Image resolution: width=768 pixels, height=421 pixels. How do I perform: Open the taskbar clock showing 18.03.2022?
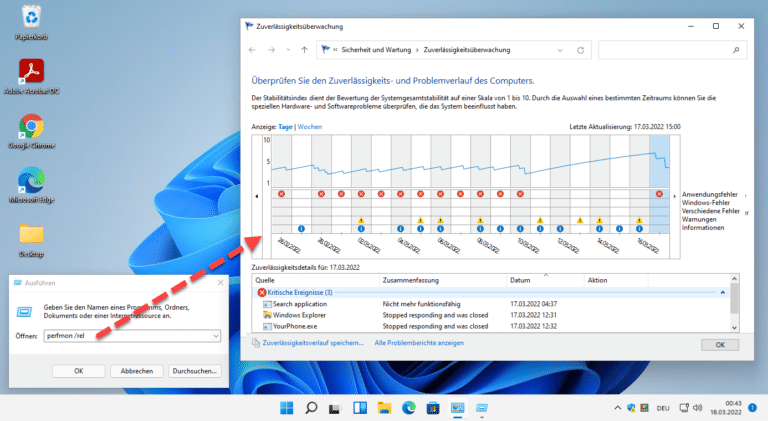[x=726, y=408]
